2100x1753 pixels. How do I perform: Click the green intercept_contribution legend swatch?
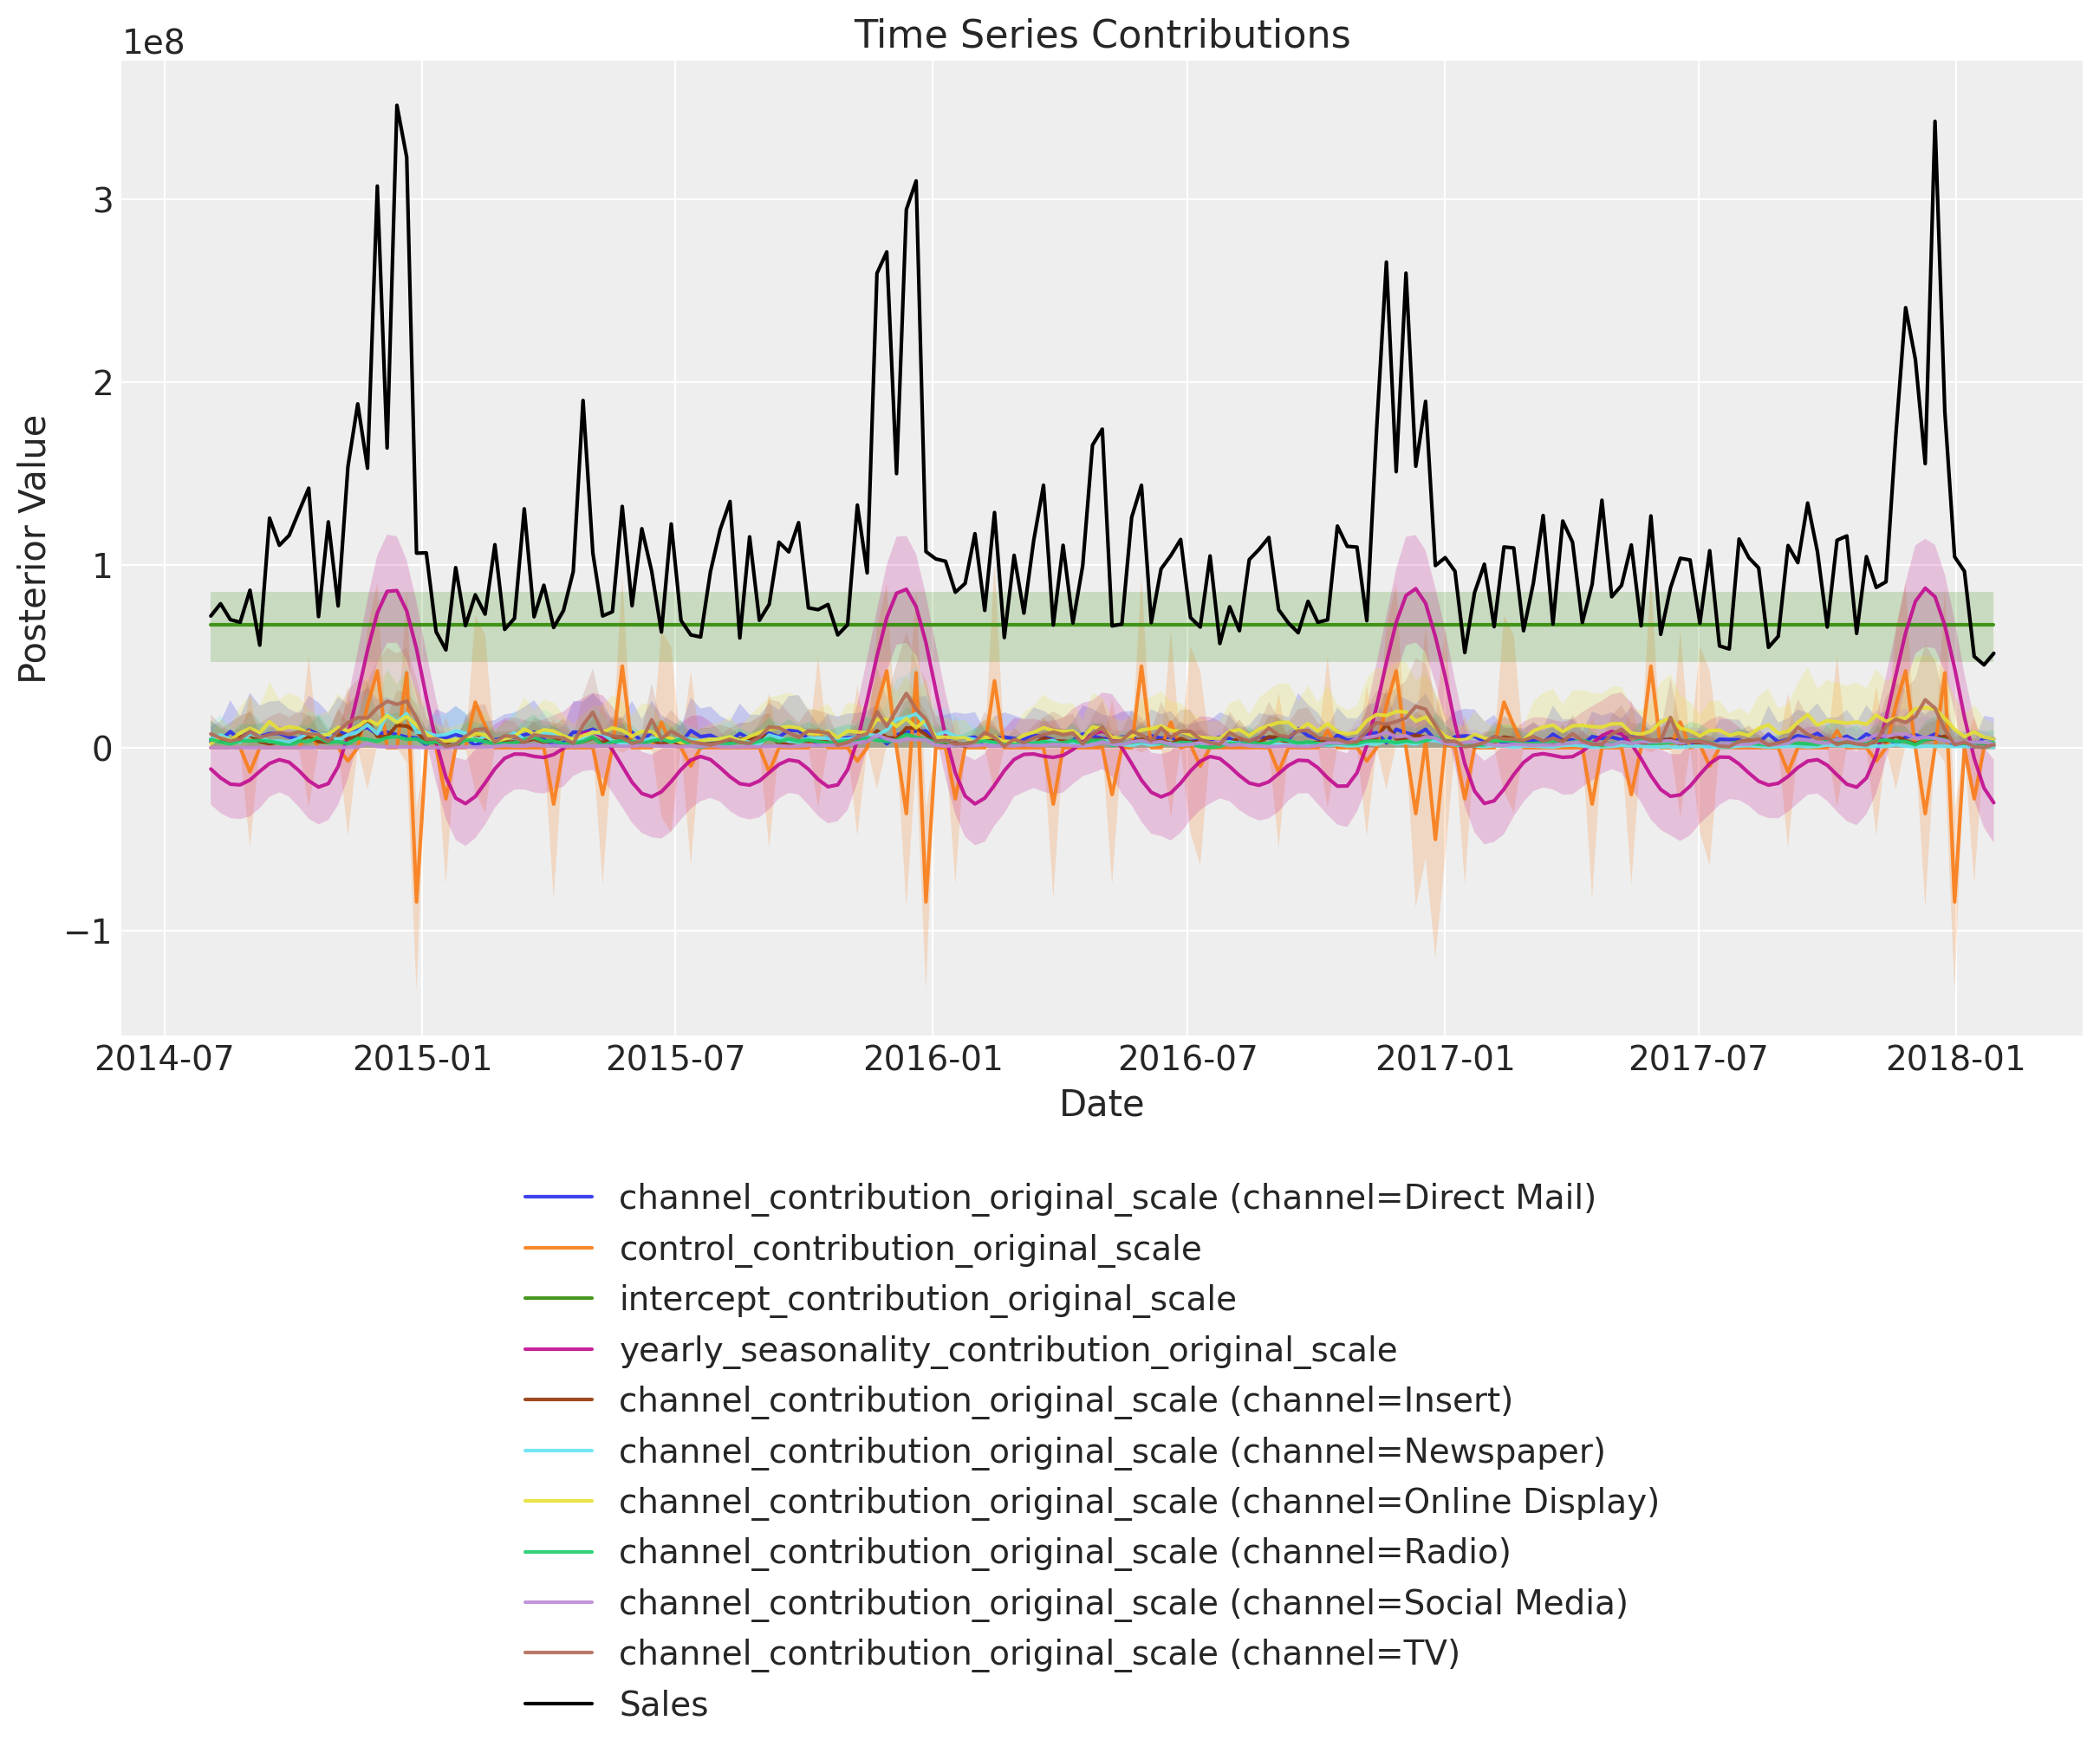point(558,1299)
